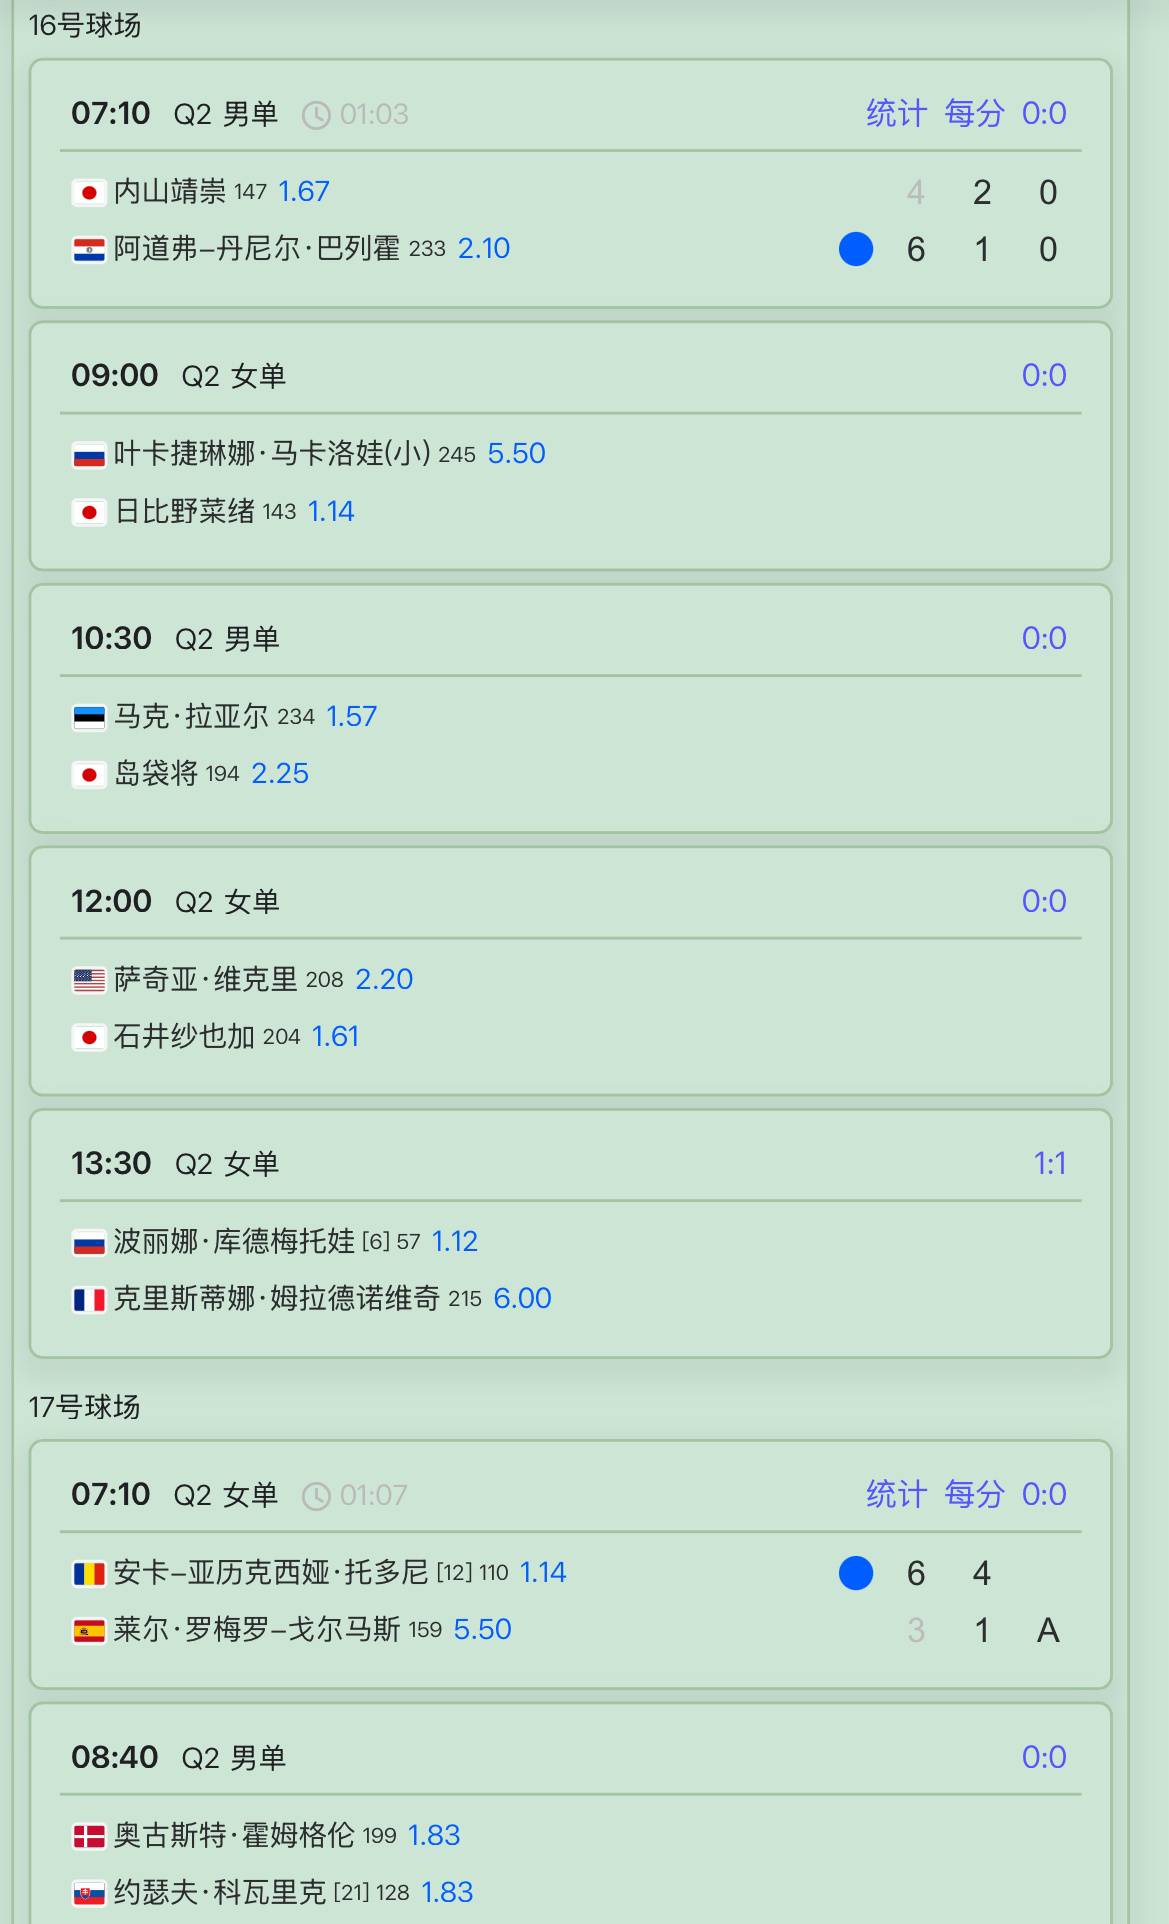Click the 1:1 head-to-head for 库德梅托娃
The height and width of the screenshot is (1924, 1169).
(x=1050, y=1164)
